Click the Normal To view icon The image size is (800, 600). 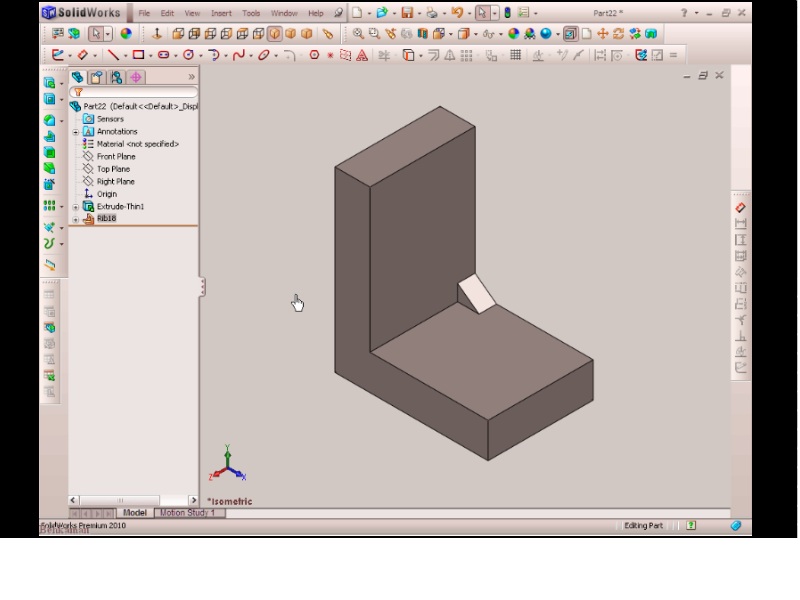pos(156,34)
